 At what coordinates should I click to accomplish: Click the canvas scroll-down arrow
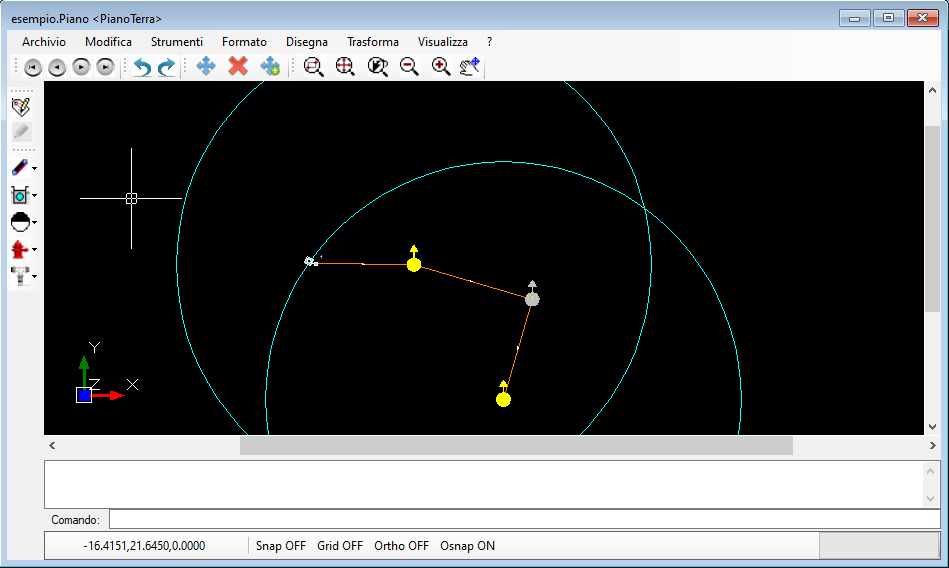932,427
